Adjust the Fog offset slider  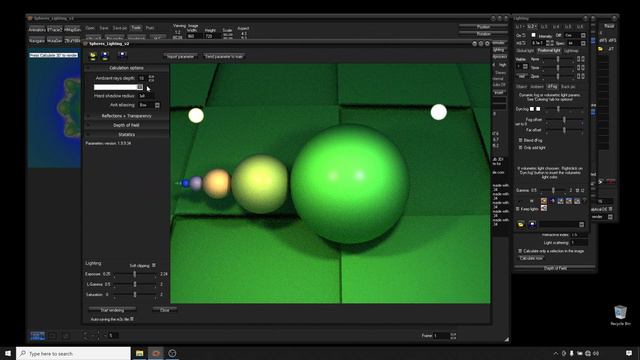[565, 120]
